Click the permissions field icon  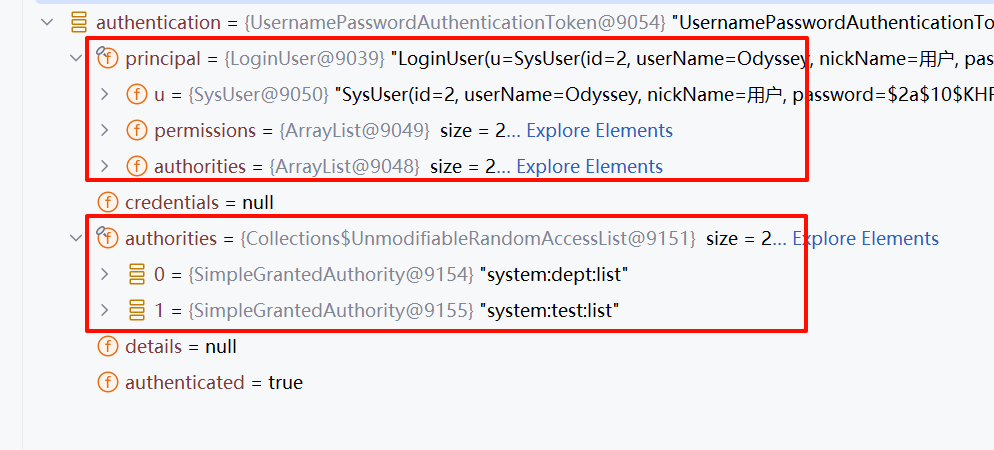[136, 131]
